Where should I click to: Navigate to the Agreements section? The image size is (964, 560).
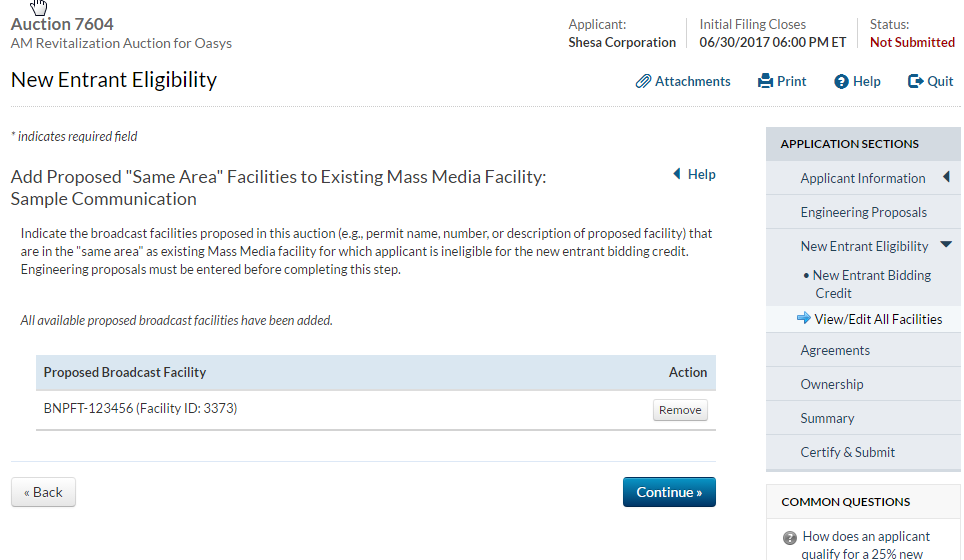point(835,350)
